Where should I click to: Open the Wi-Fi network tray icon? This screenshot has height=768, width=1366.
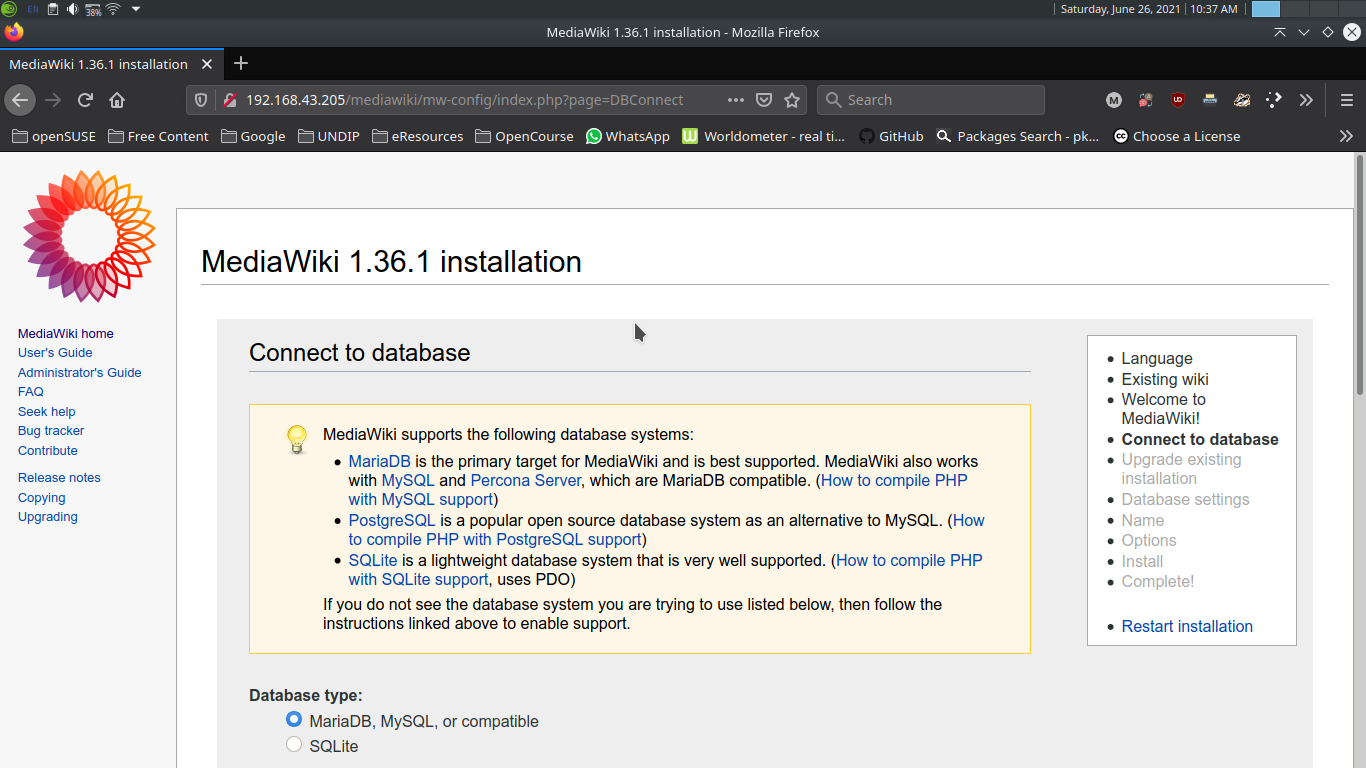113,9
